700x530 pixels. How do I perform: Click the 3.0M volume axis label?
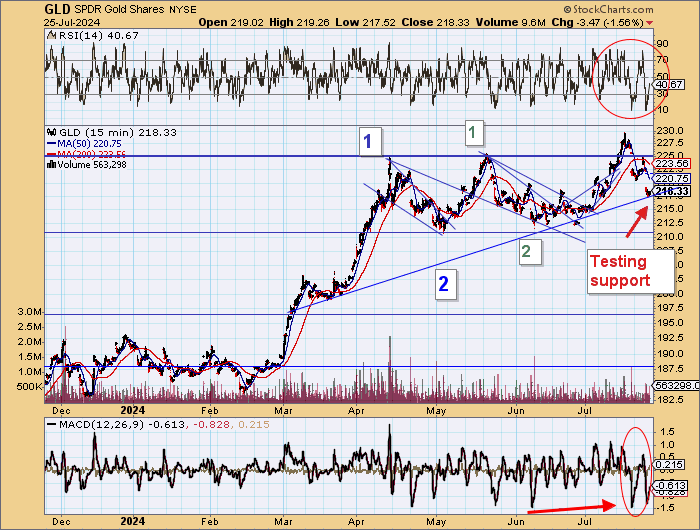pyautogui.click(x=30, y=312)
